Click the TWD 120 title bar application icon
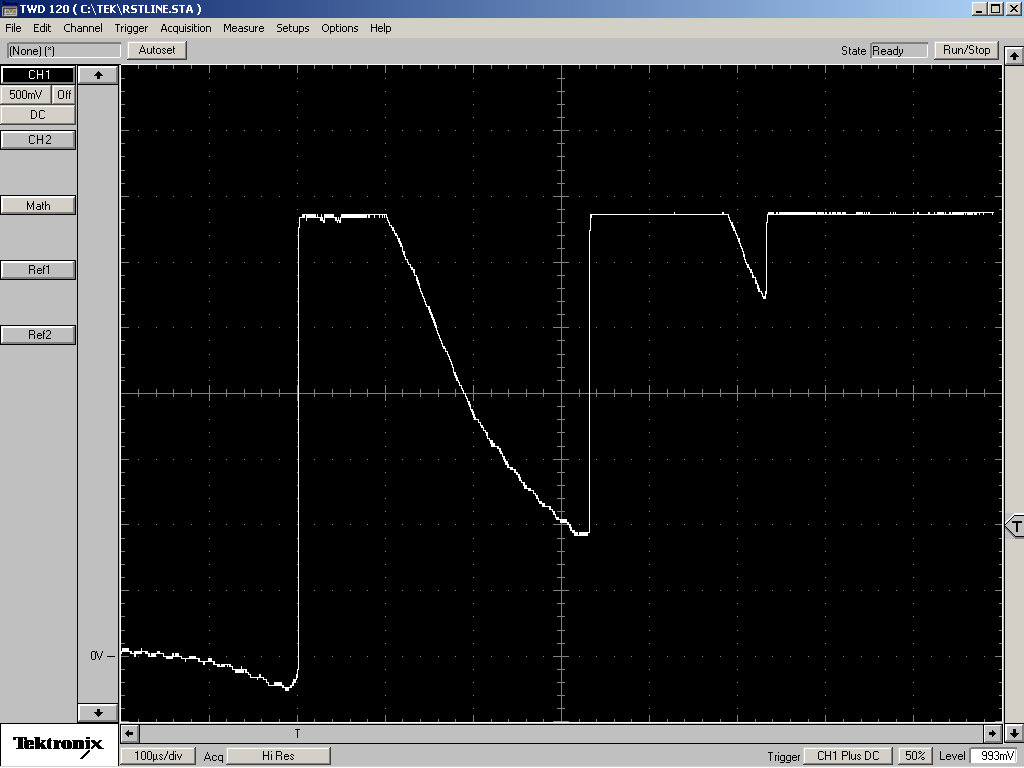 pyautogui.click(x=9, y=9)
